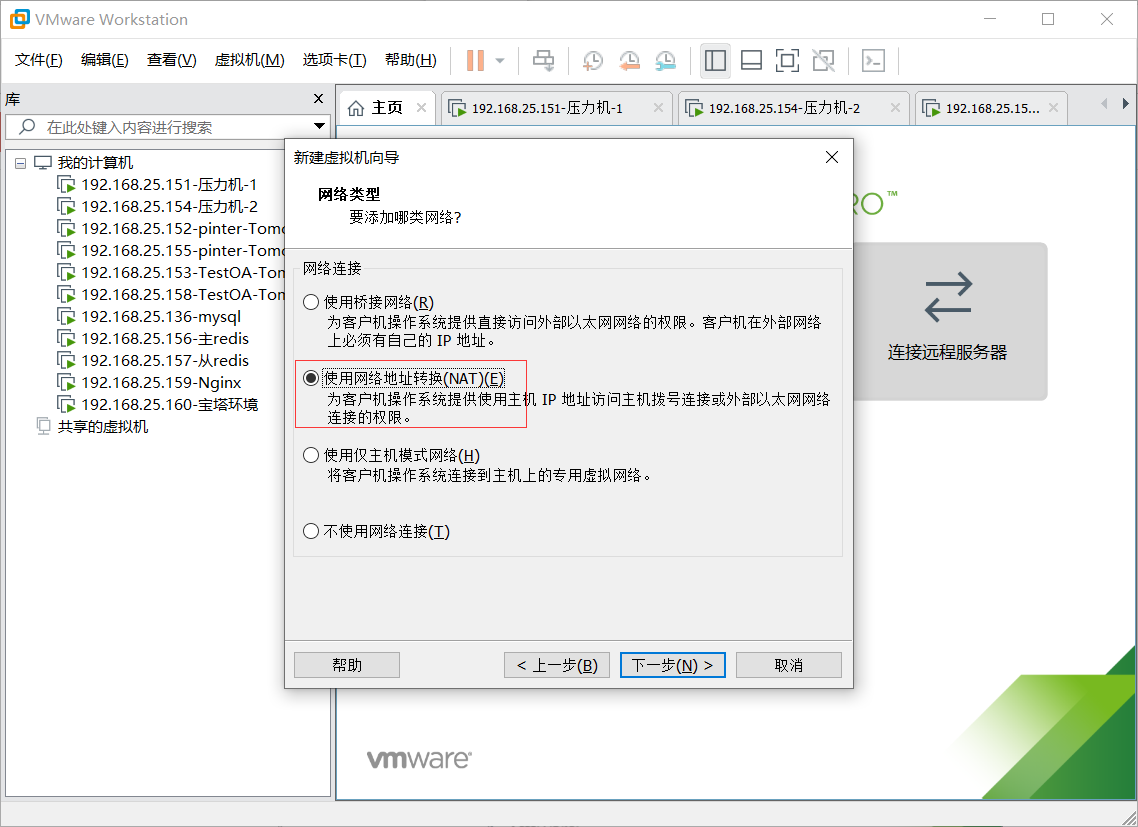Open the 文件(F) menu
This screenshot has height=827, width=1138.
(38, 60)
